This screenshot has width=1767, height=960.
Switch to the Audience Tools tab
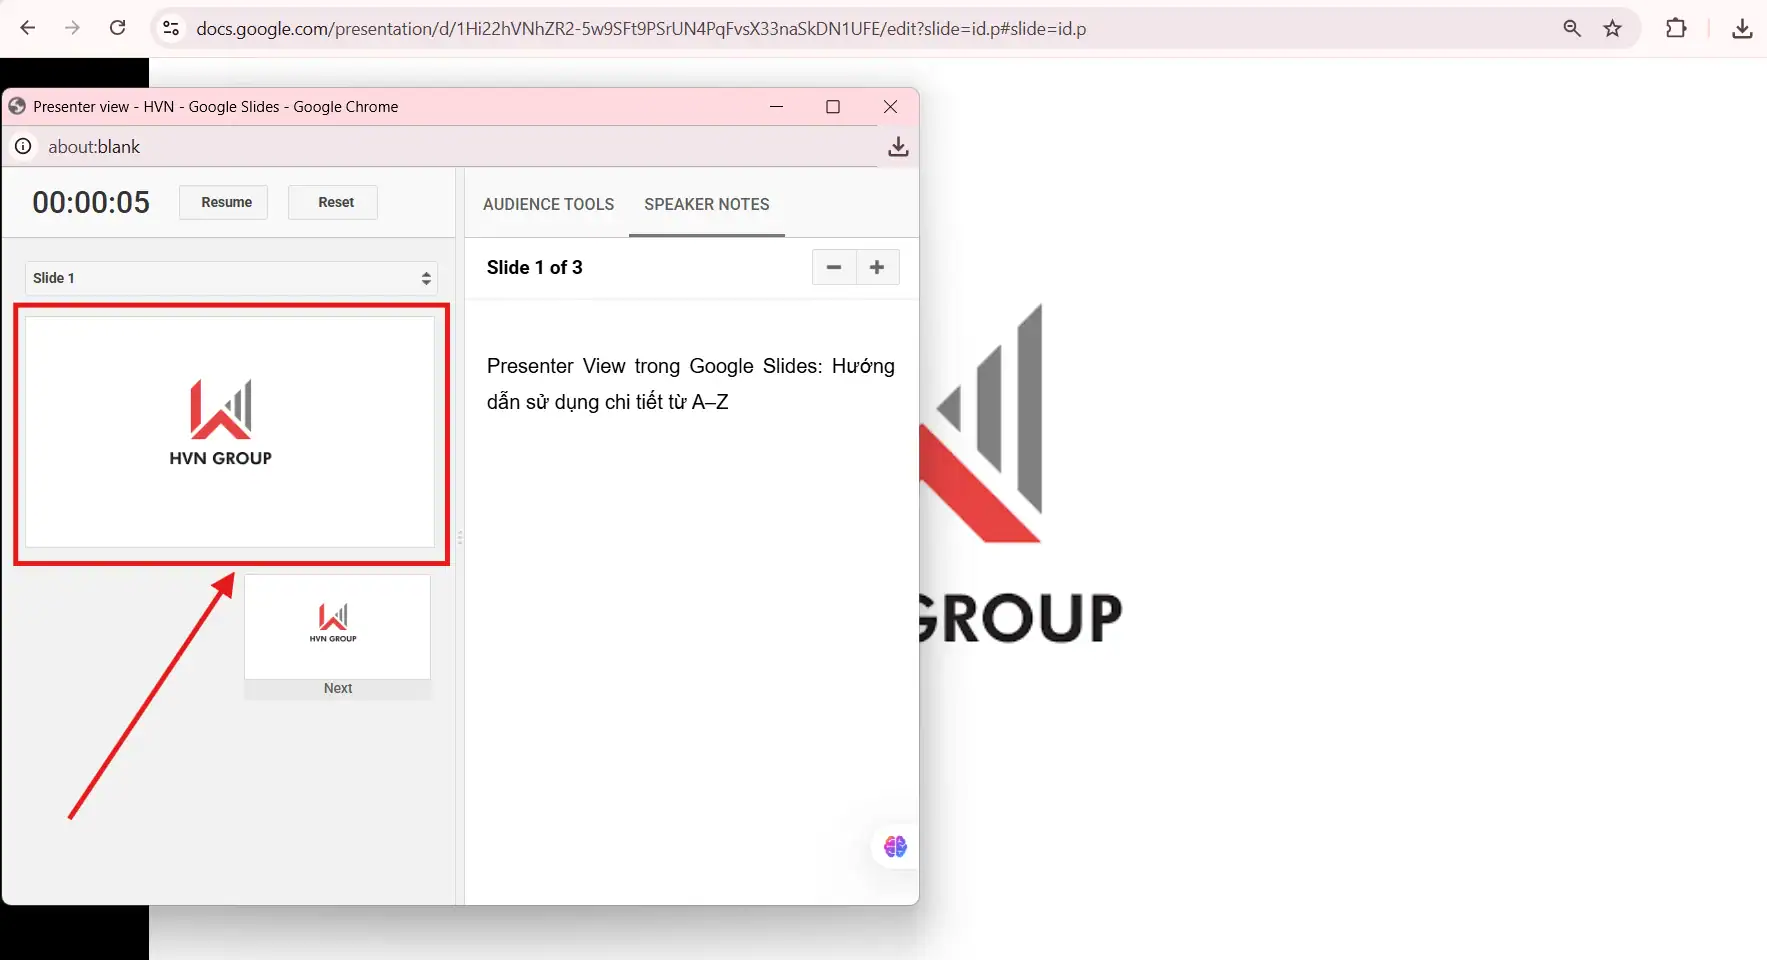click(548, 204)
